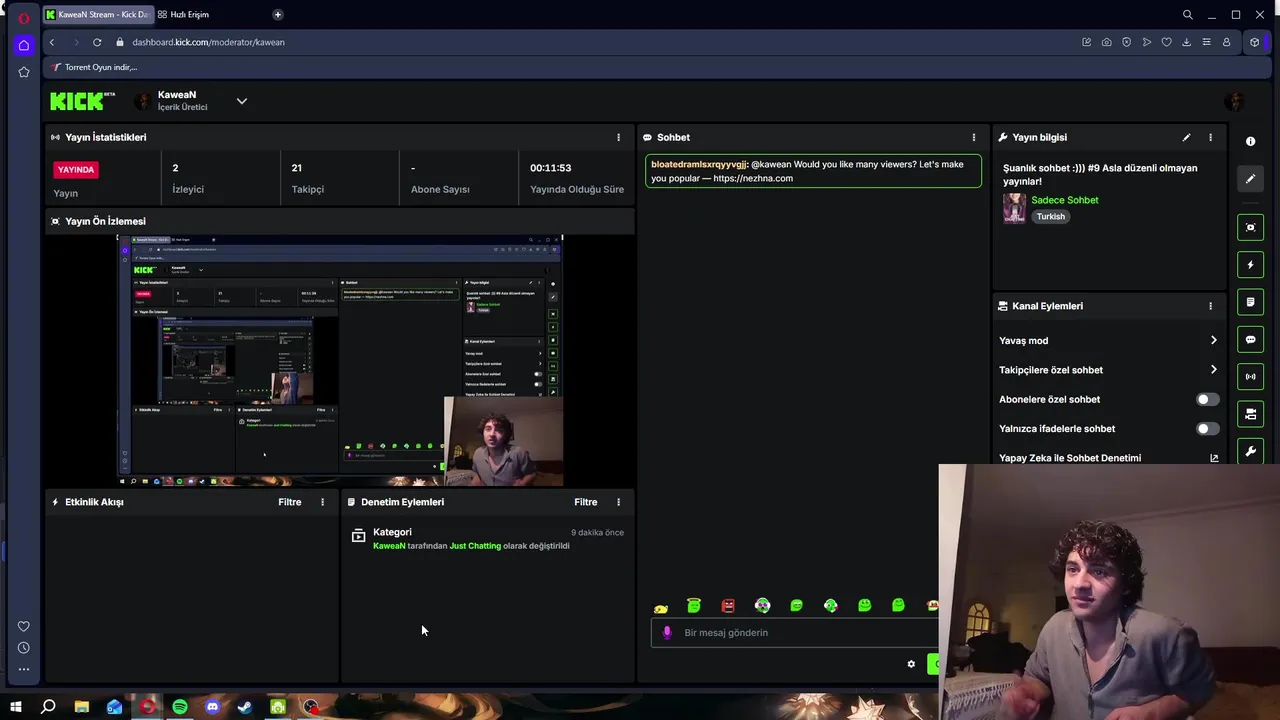This screenshot has height=720, width=1280.
Task: Click the Kick logo
Action: pos(83,101)
